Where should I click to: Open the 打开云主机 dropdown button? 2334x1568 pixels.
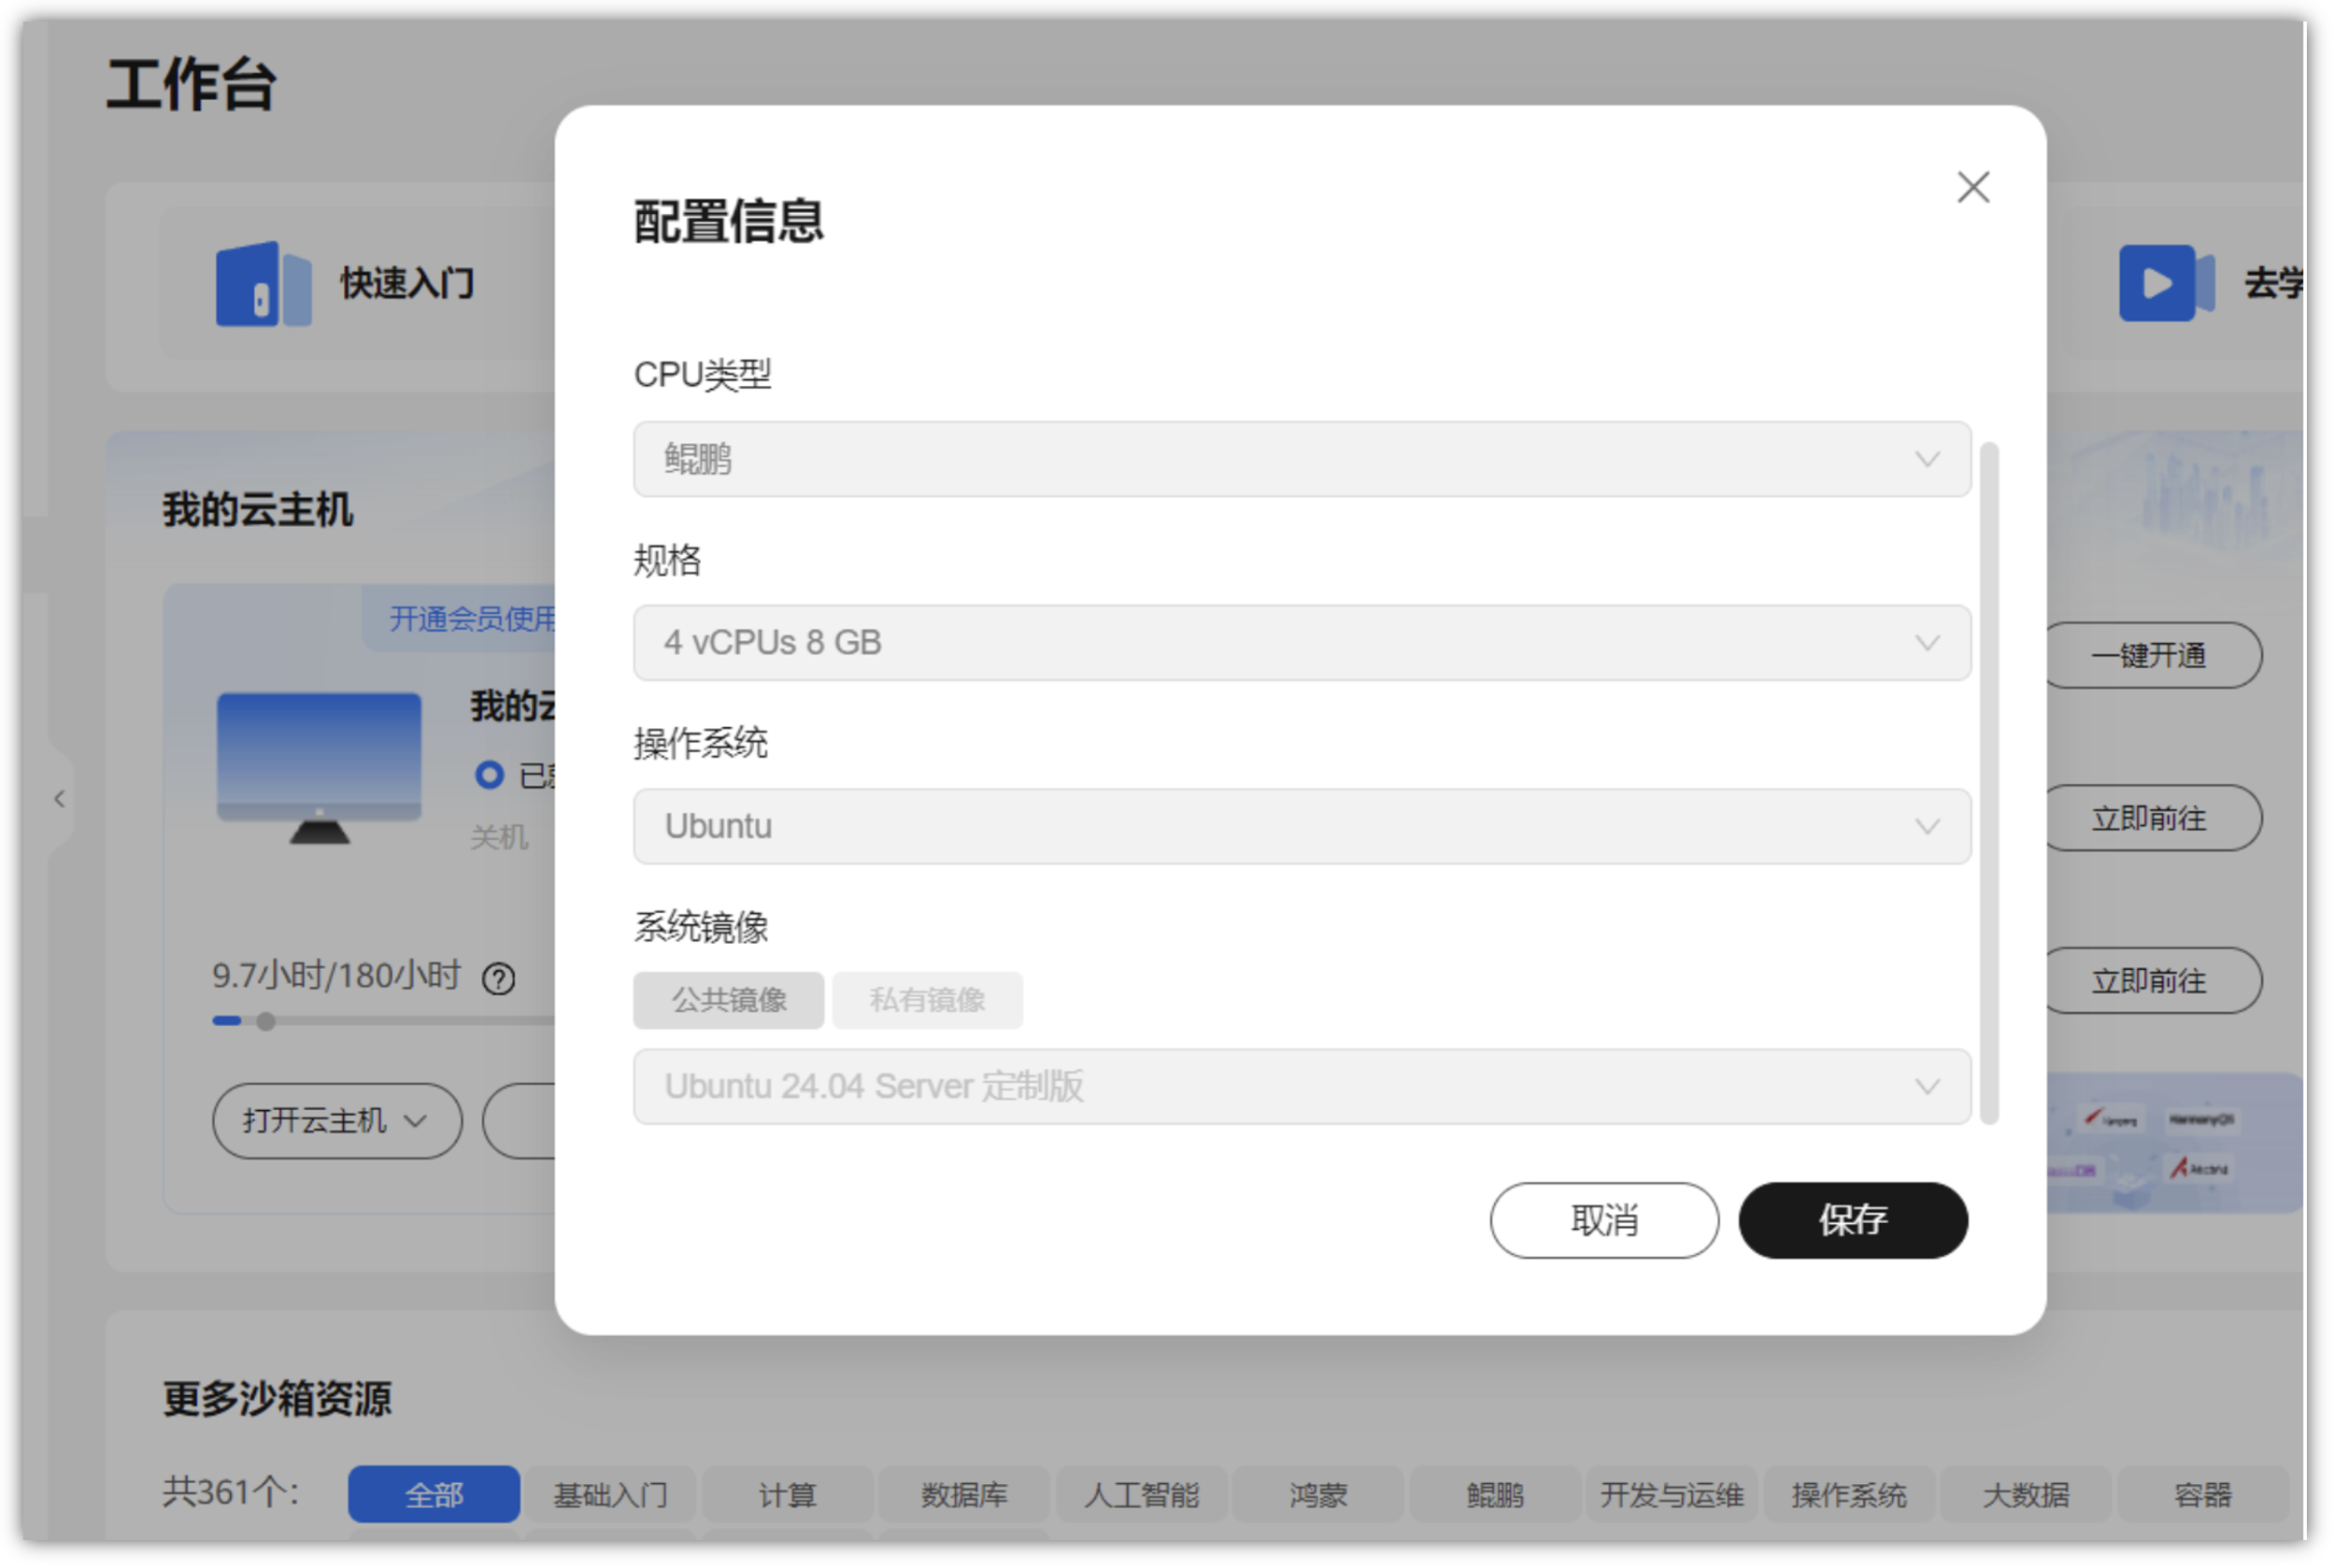[x=336, y=1121]
